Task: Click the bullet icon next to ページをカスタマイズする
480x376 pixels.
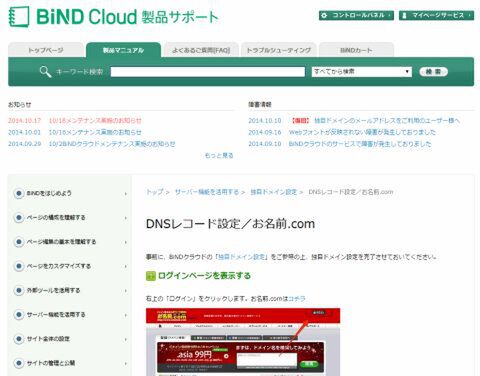Action: tap(19, 266)
